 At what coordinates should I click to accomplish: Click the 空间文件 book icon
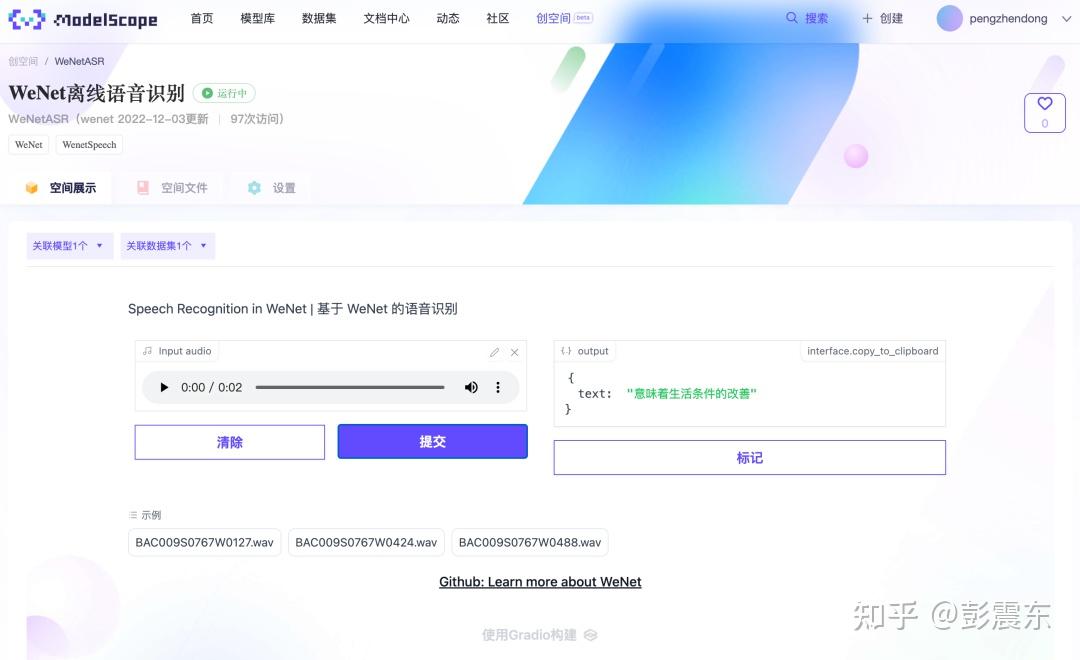pyautogui.click(x=143, y=187)
